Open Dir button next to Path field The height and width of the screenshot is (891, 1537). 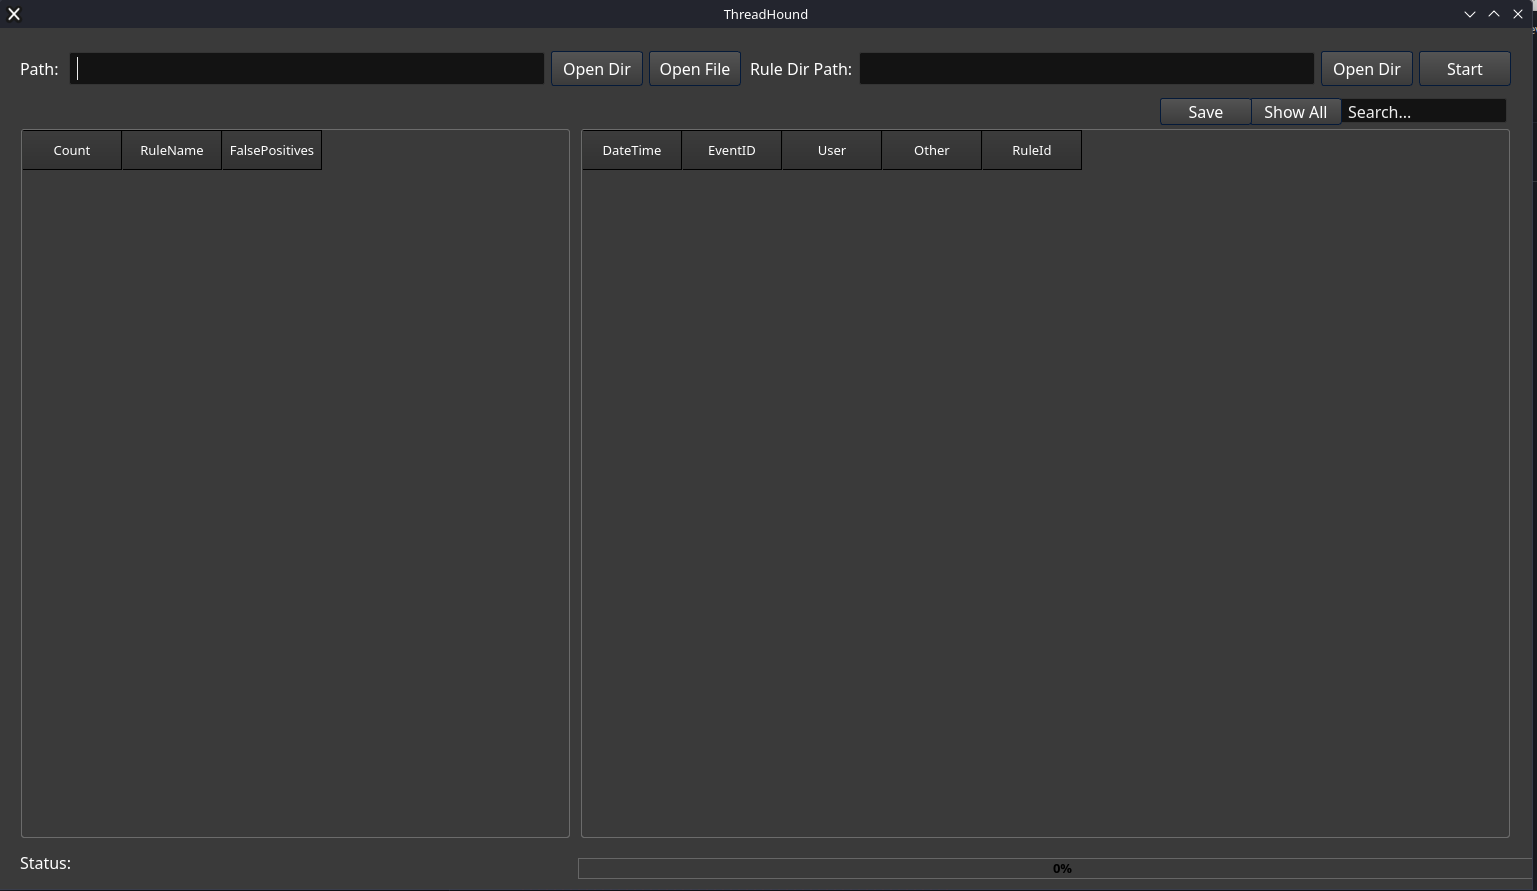[x=597, y=69]
